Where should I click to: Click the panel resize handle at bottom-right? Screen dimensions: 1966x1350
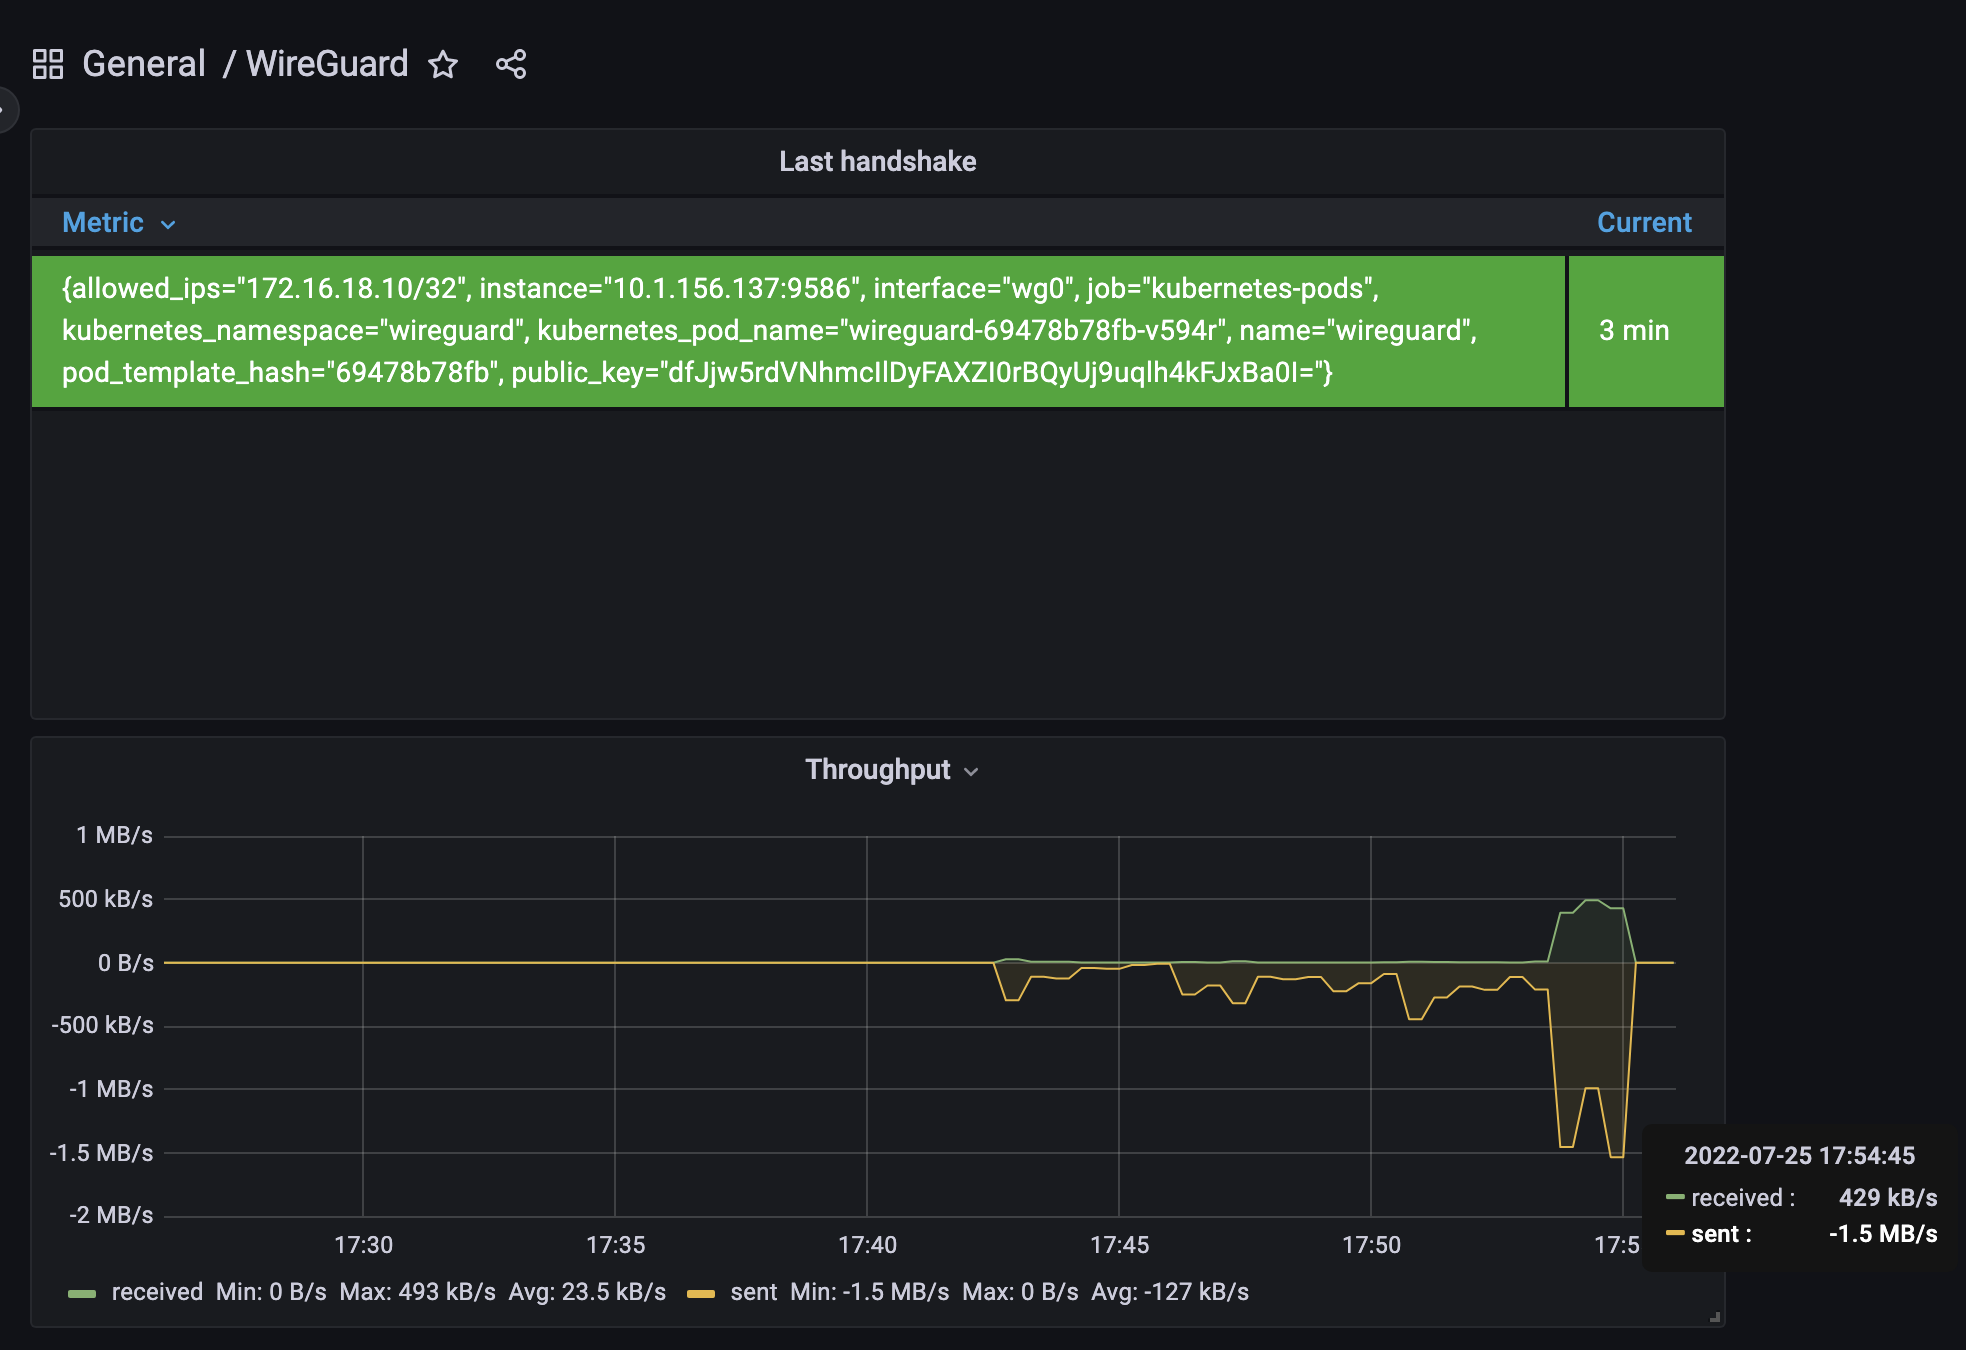tap(1713, 1317)
